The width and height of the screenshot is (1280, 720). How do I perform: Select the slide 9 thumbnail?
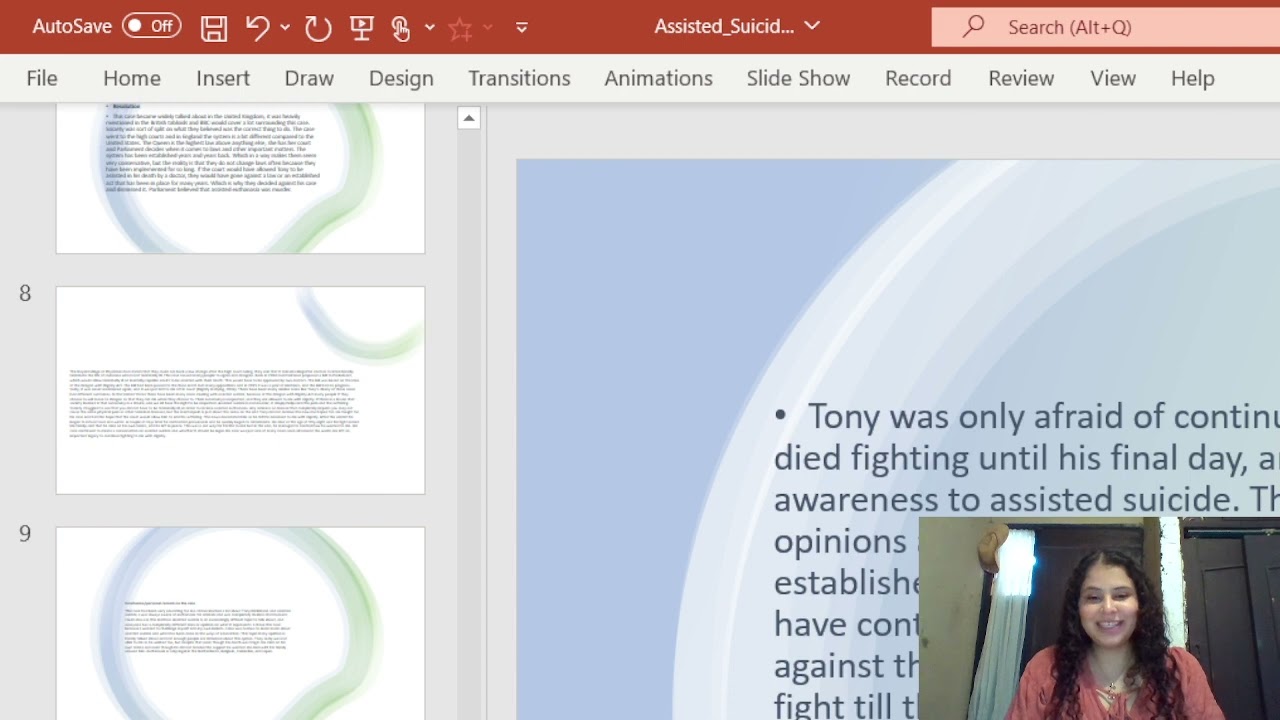point(240,623)
